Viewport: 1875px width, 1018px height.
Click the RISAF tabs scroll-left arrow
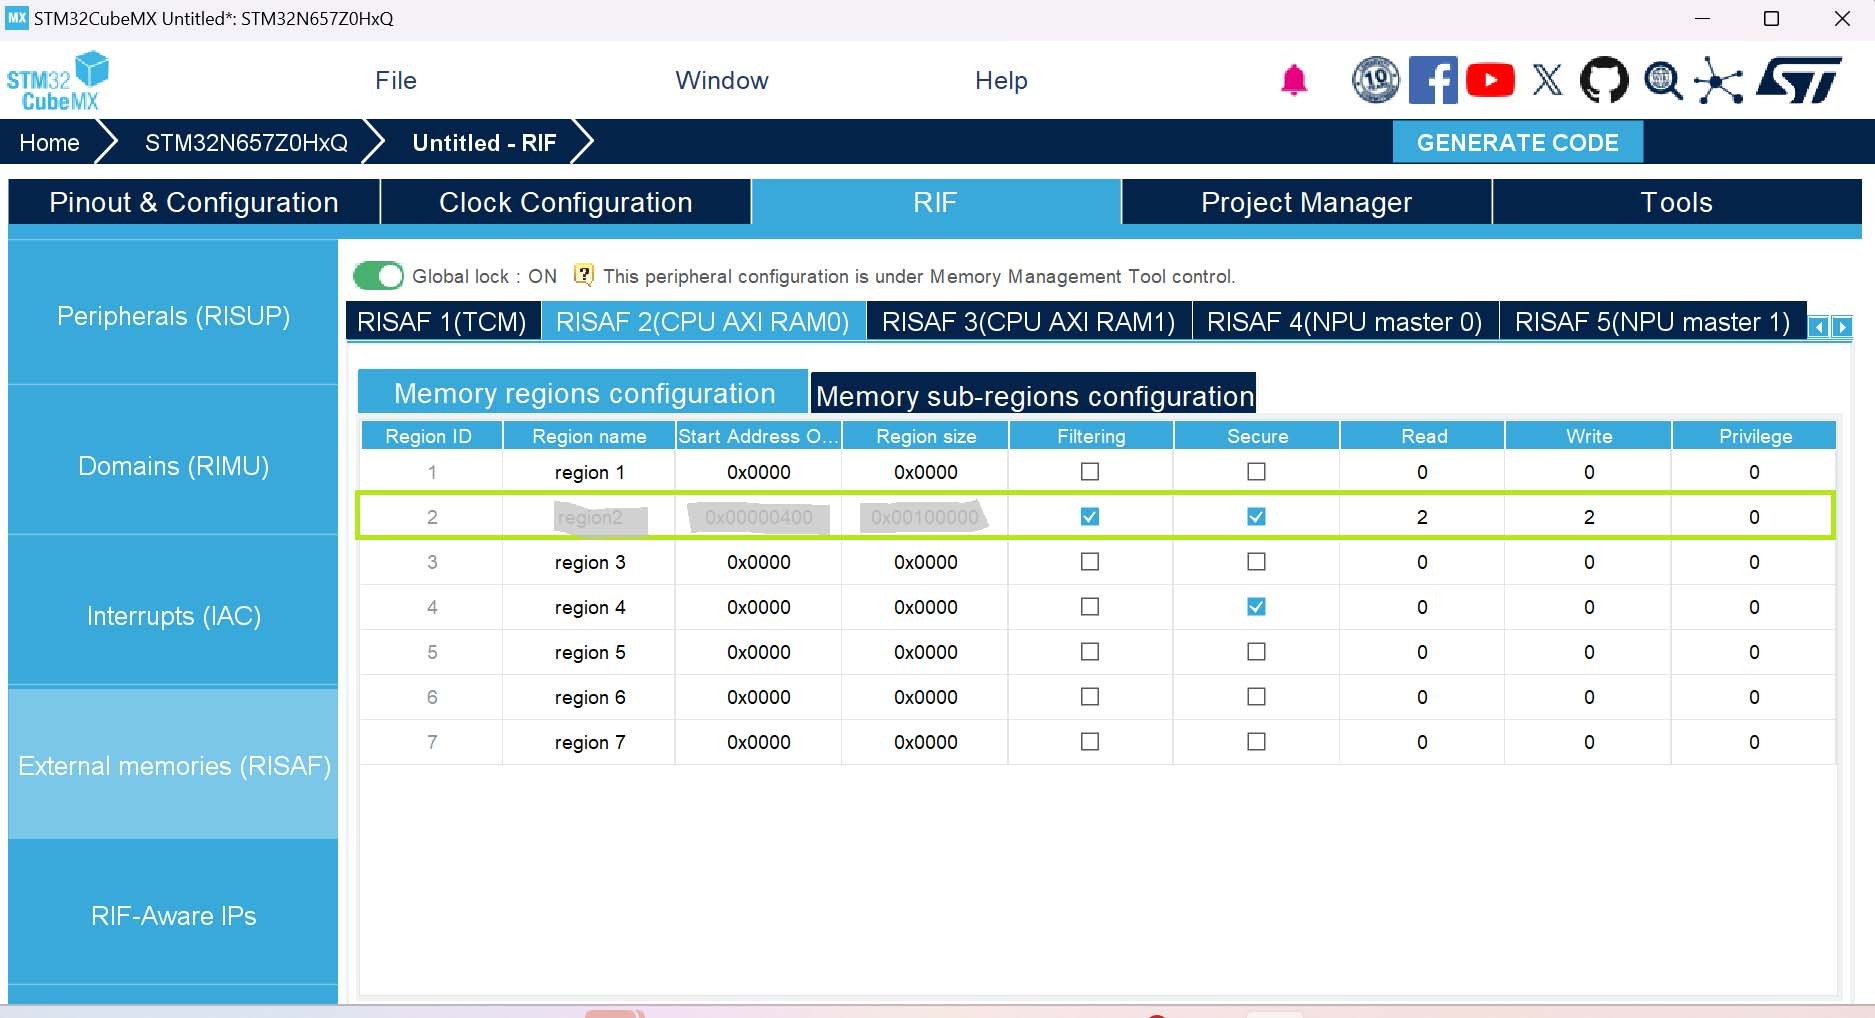(1819, 327)
